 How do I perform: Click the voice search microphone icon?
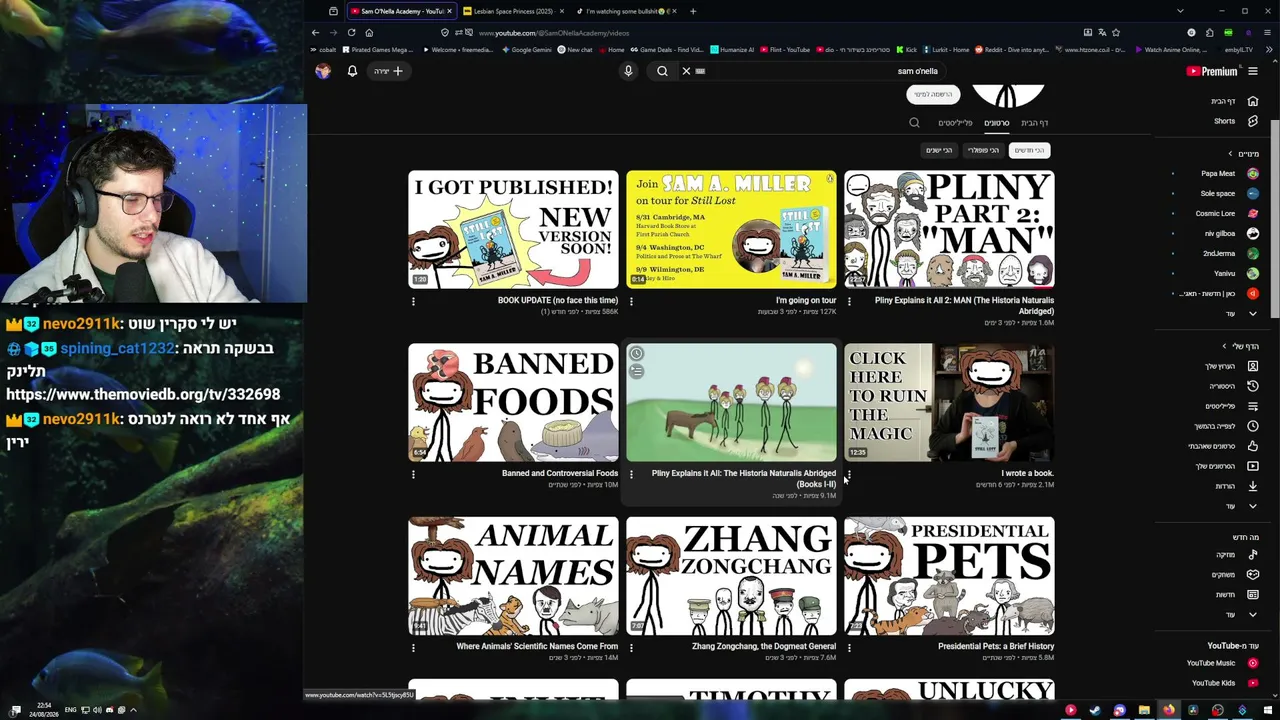coord(628,71)
